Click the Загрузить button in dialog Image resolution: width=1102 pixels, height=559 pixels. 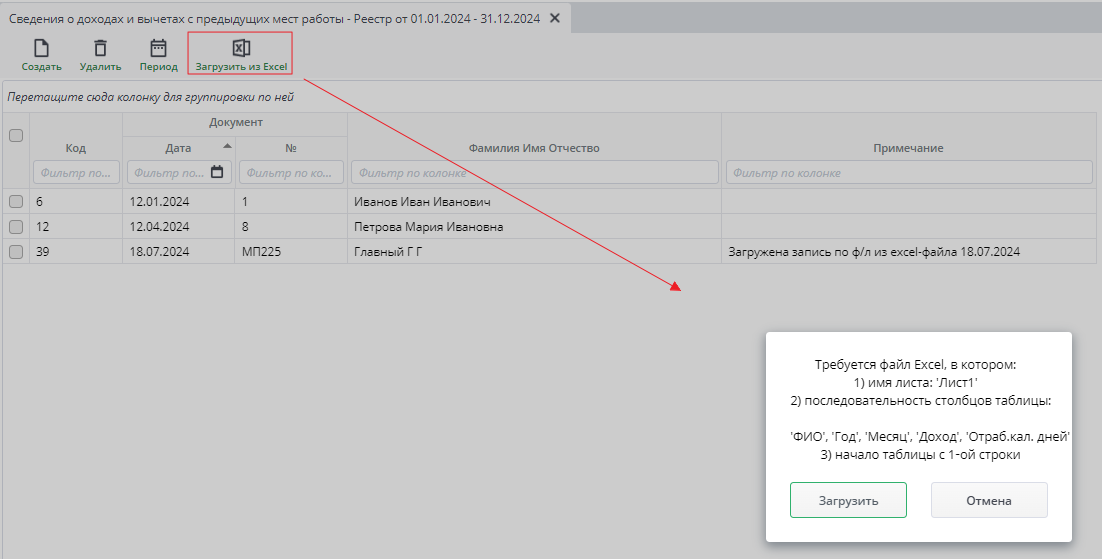(848, 500)
